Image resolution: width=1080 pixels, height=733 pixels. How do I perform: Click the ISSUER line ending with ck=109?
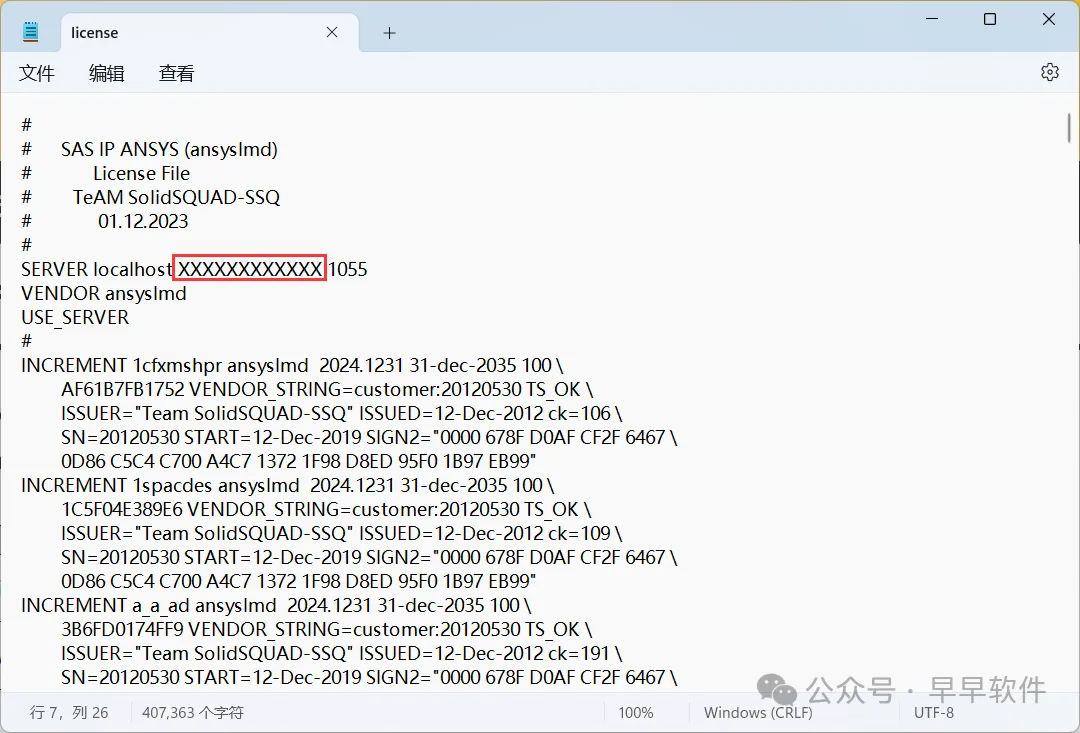click(x=341, y=533)
